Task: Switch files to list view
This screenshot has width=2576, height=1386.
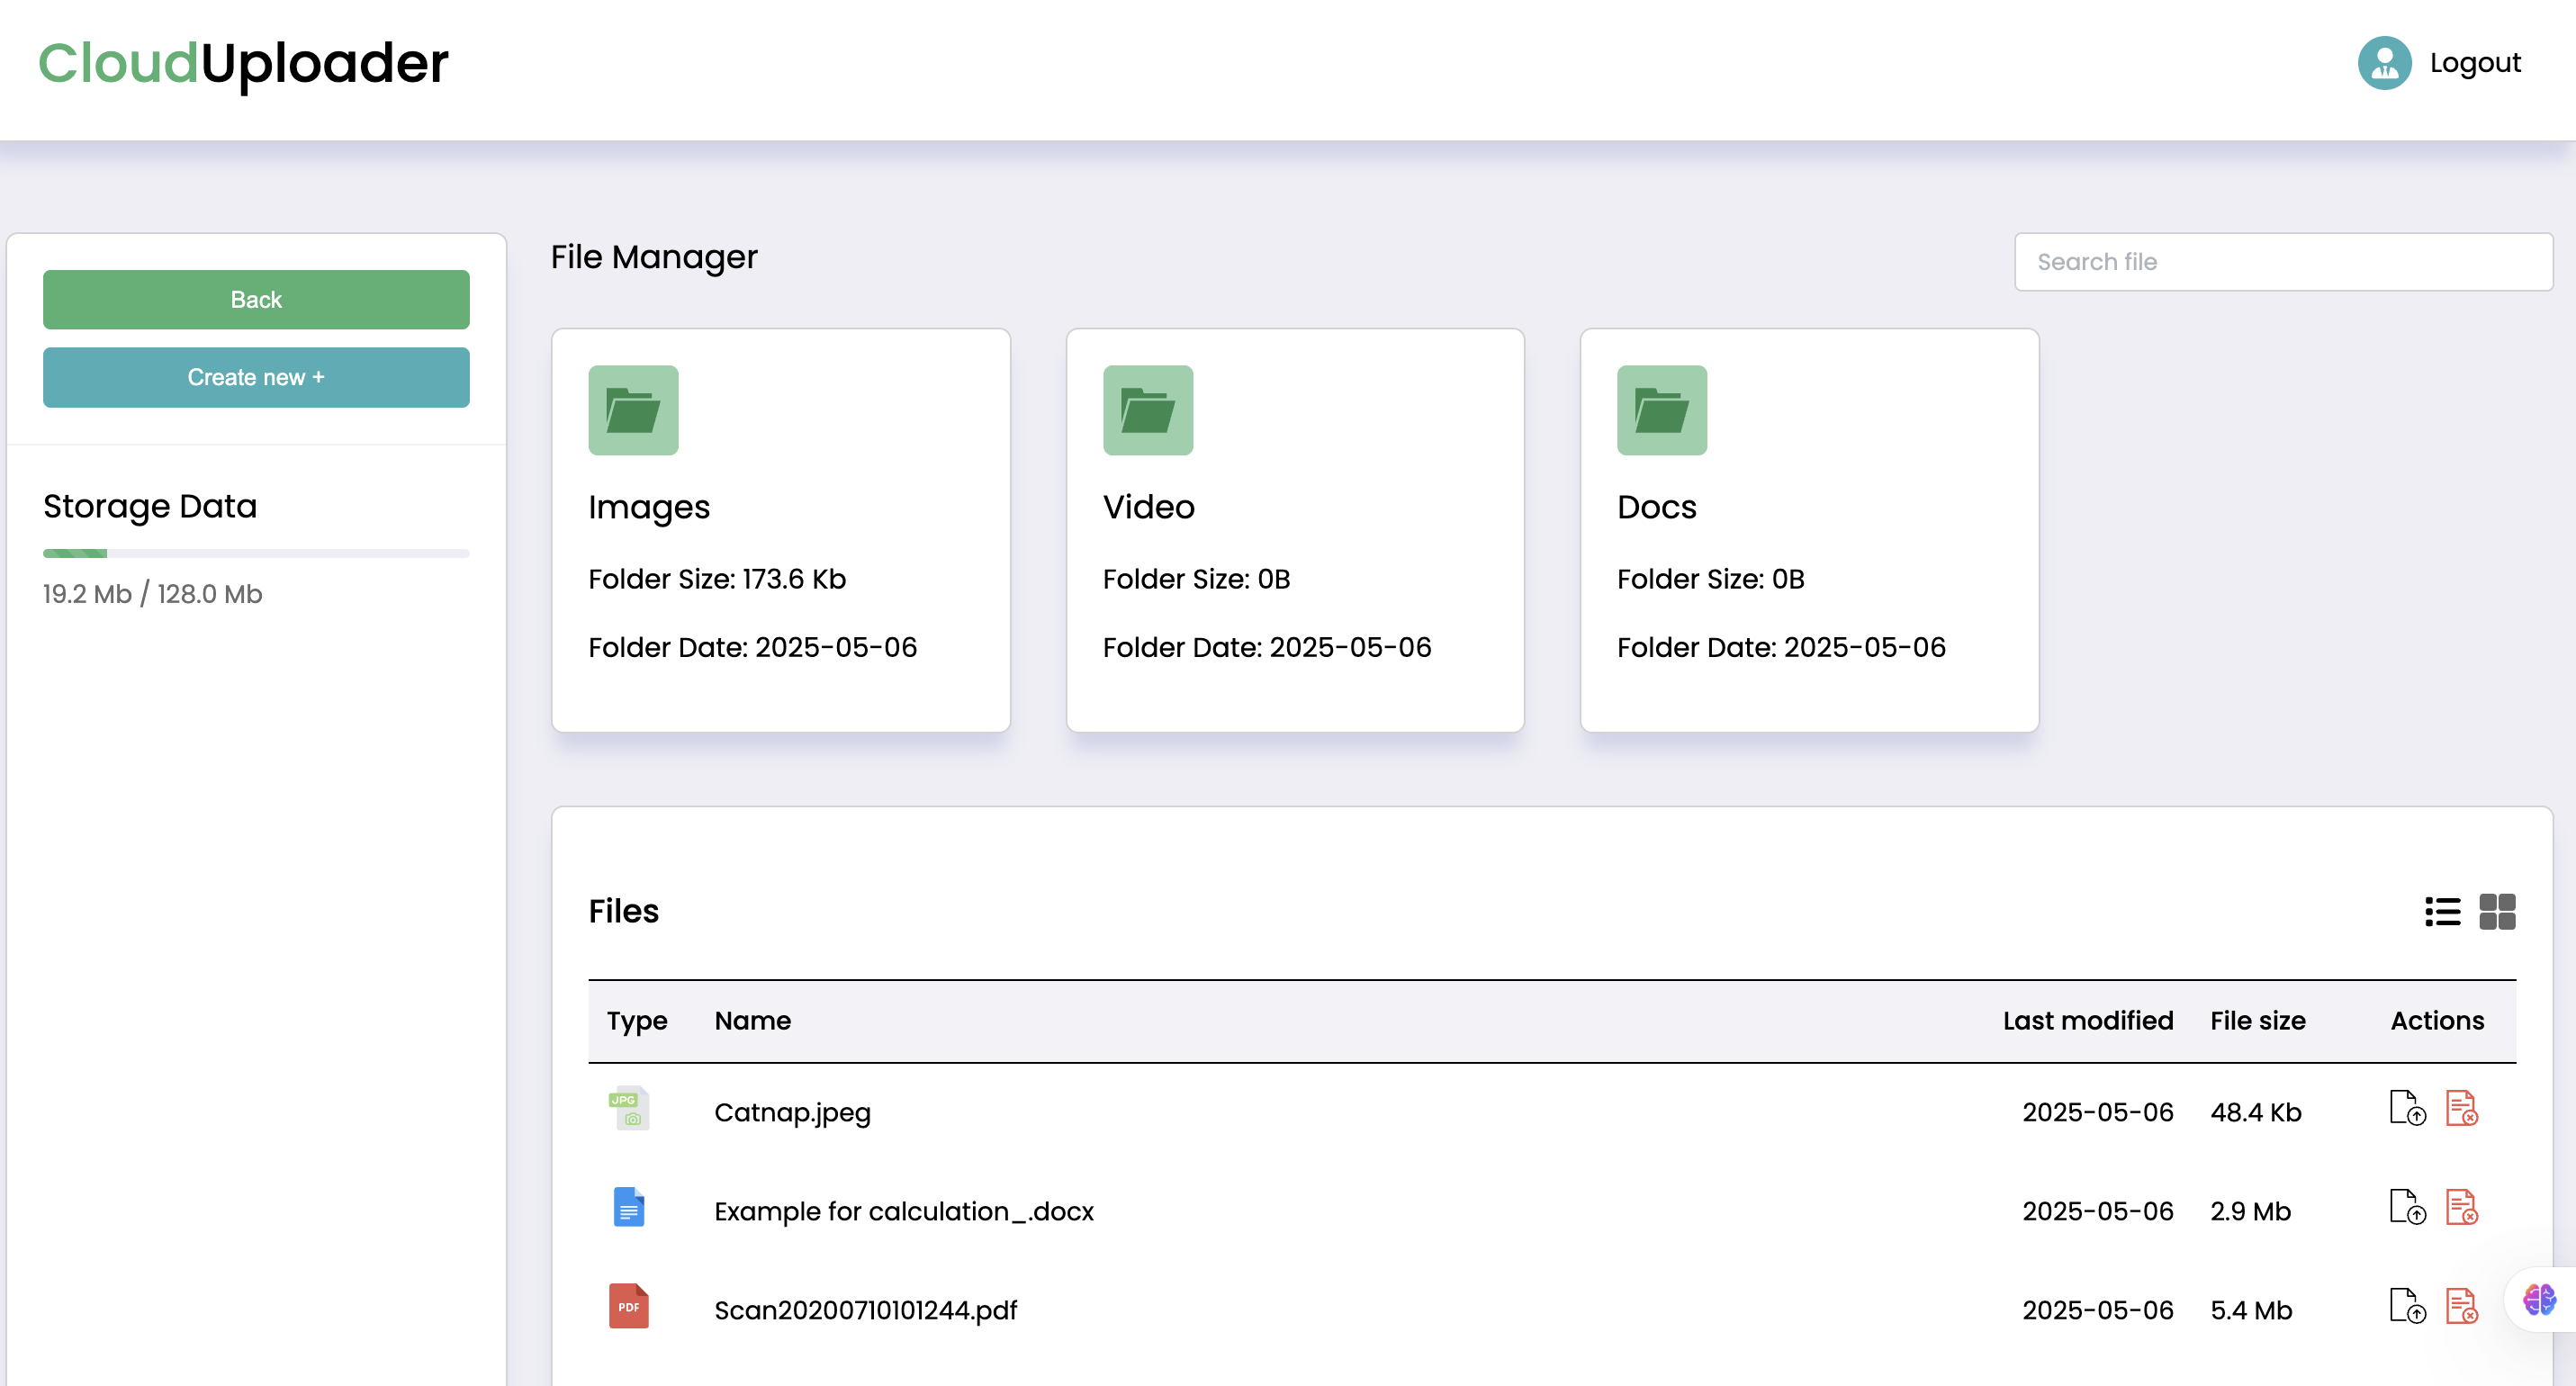Action: pos(2442,911)
